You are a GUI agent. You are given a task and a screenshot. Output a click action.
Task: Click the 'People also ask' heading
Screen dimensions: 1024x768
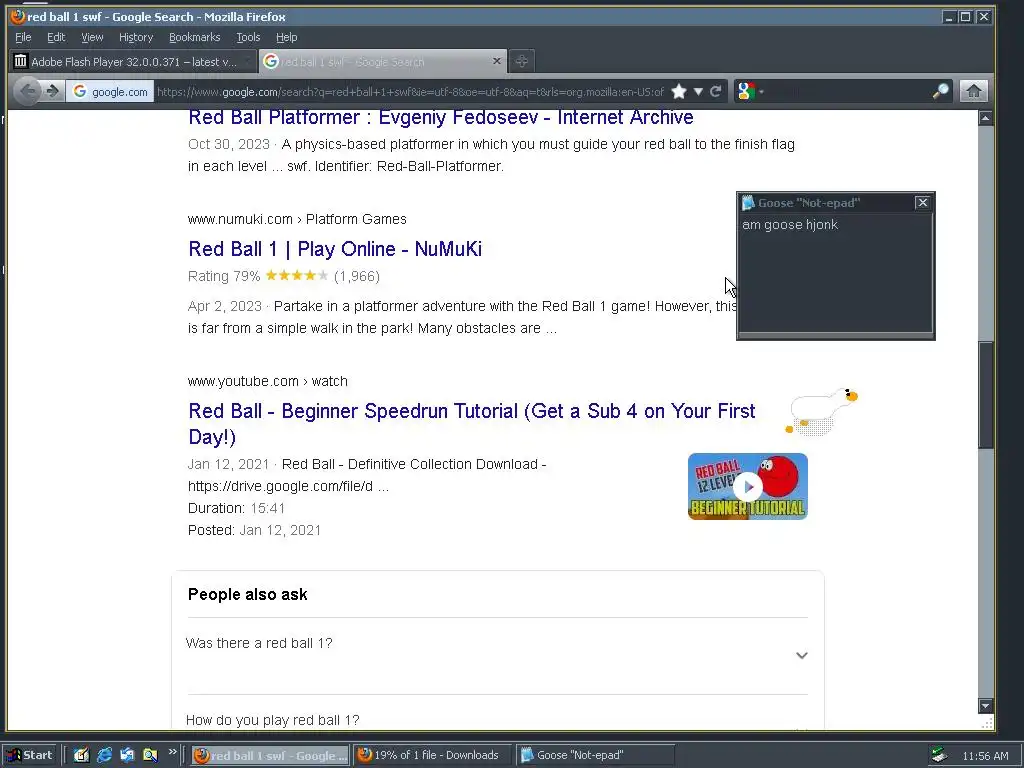[248, 594]
